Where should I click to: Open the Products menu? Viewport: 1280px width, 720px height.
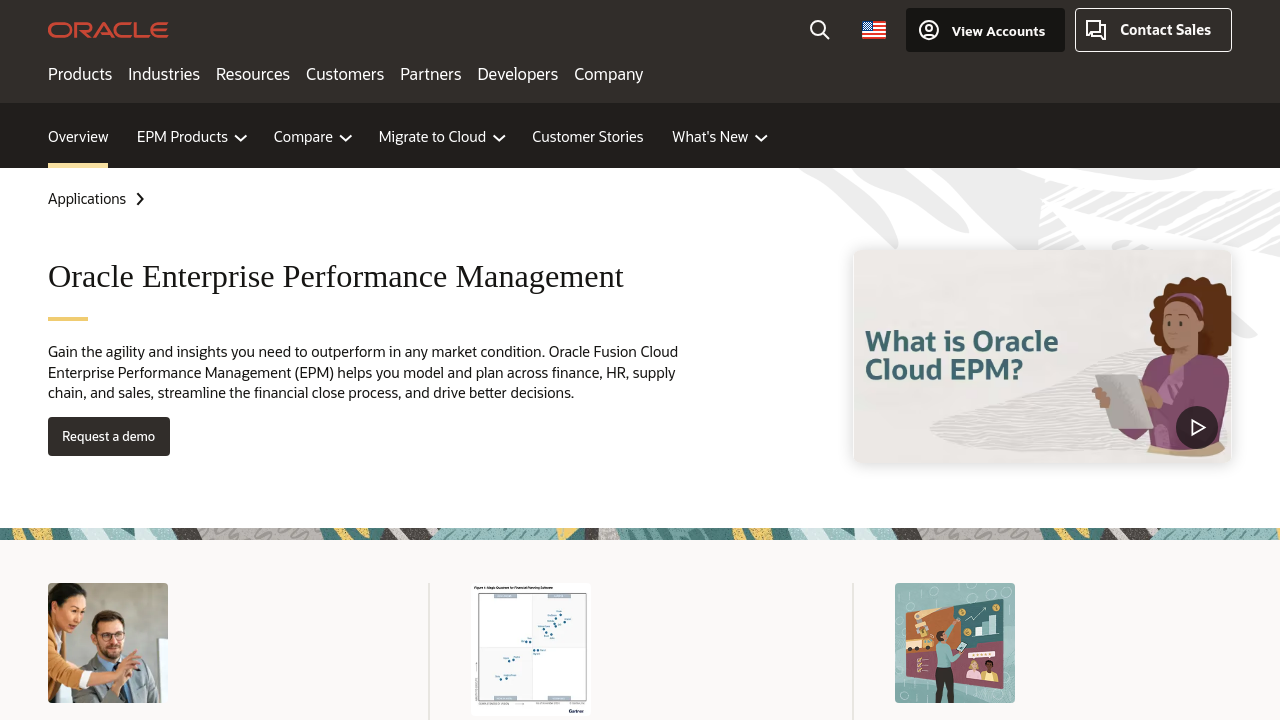pos(80,74)
